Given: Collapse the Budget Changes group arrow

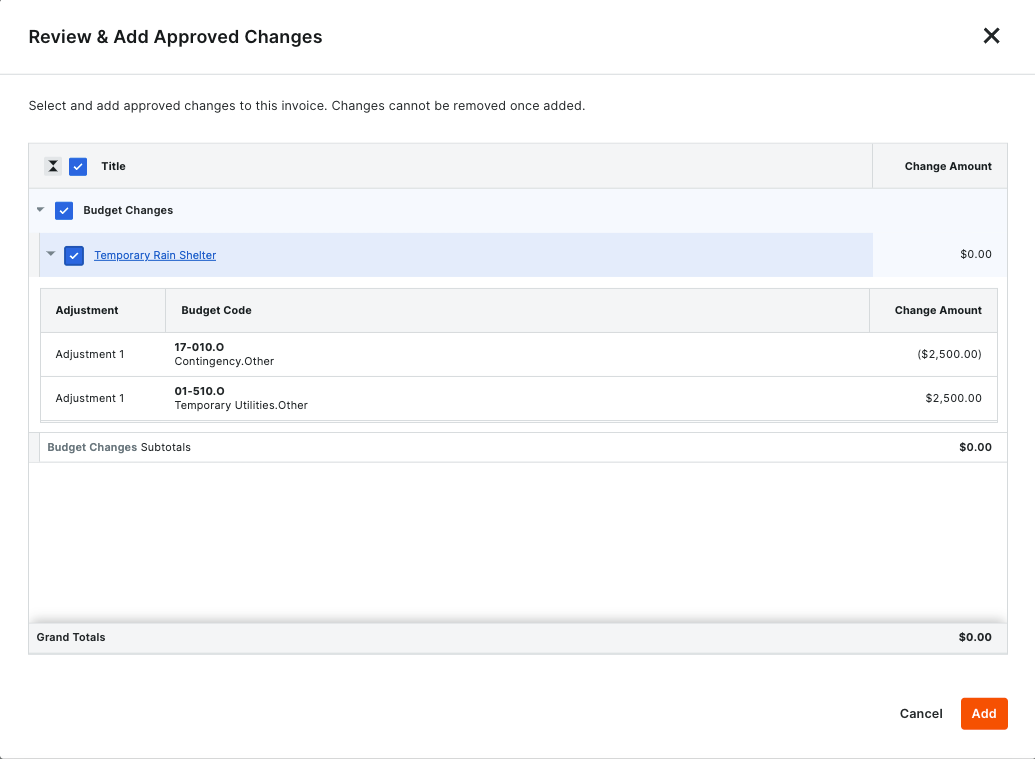Looking at the screenshot, I should click(40, 210).
